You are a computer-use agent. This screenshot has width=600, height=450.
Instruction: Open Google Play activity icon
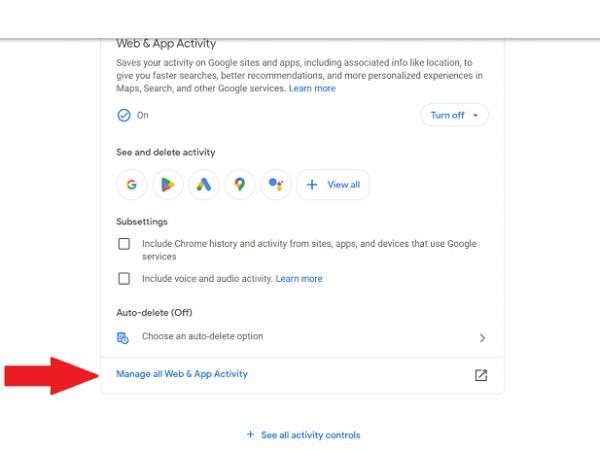pyautogui.click(x=168, y=184)
